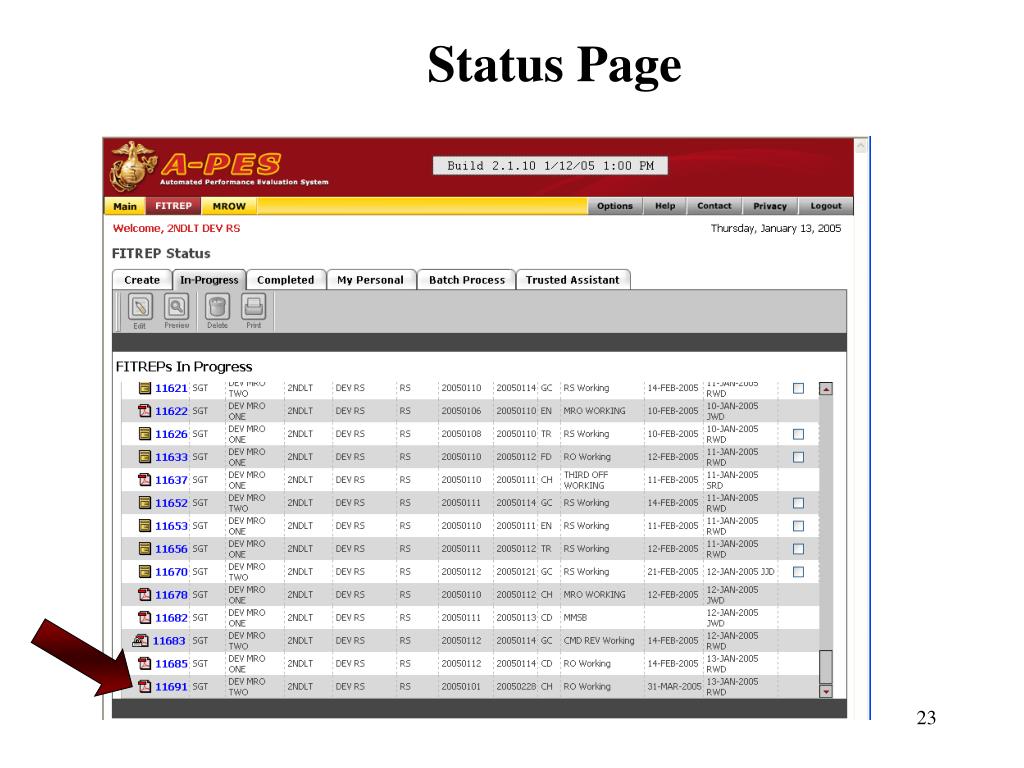Click the A-PES eagle globe emblem logo

[133, 166]
